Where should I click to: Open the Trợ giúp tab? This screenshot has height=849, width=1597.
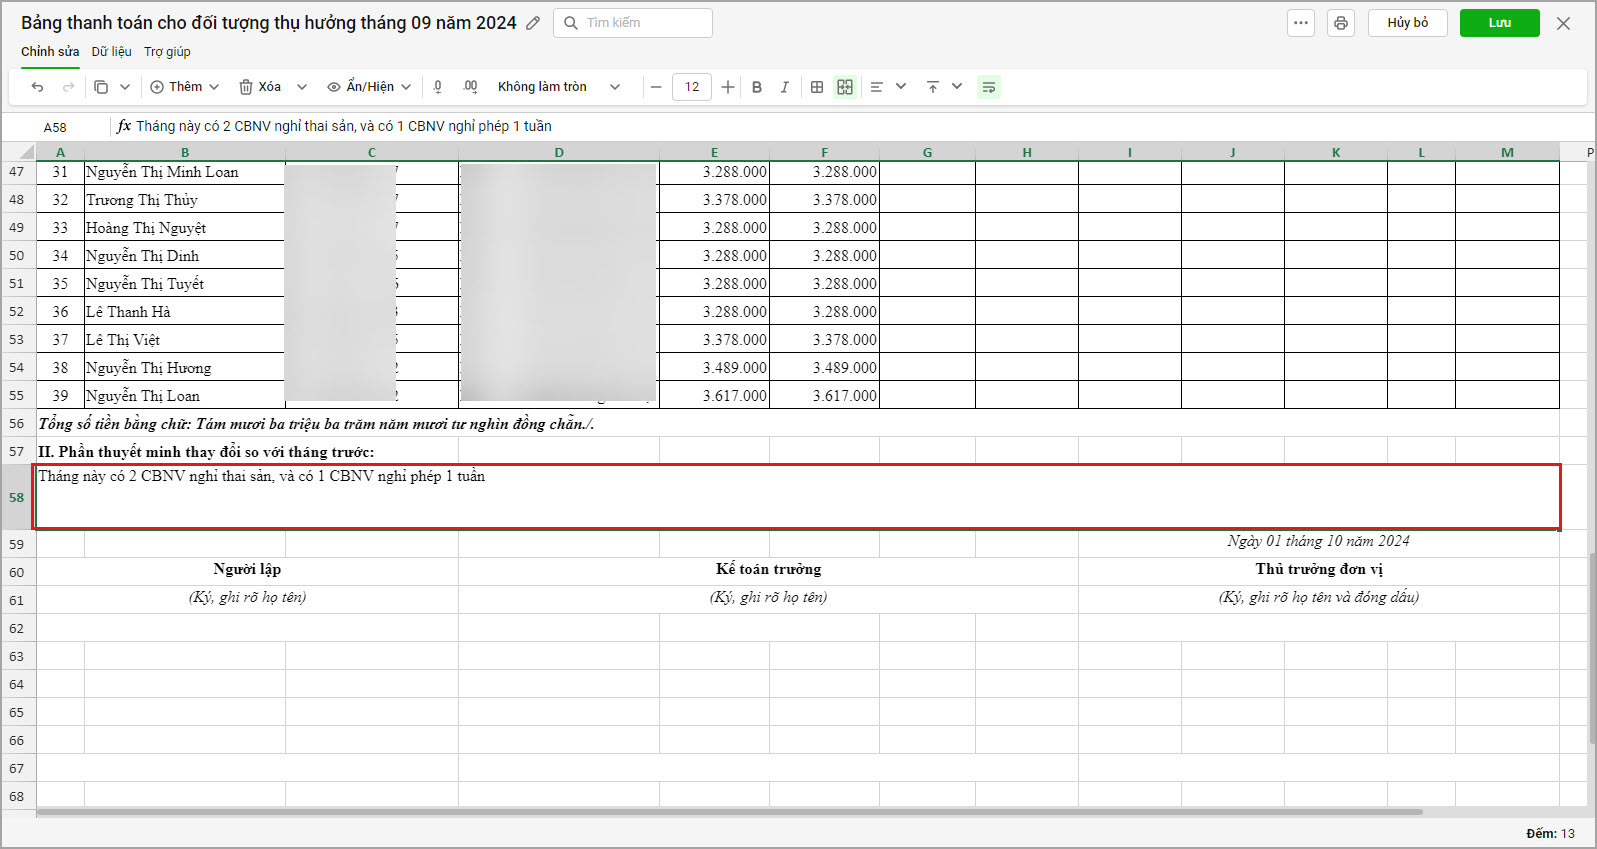coord(167,52)
